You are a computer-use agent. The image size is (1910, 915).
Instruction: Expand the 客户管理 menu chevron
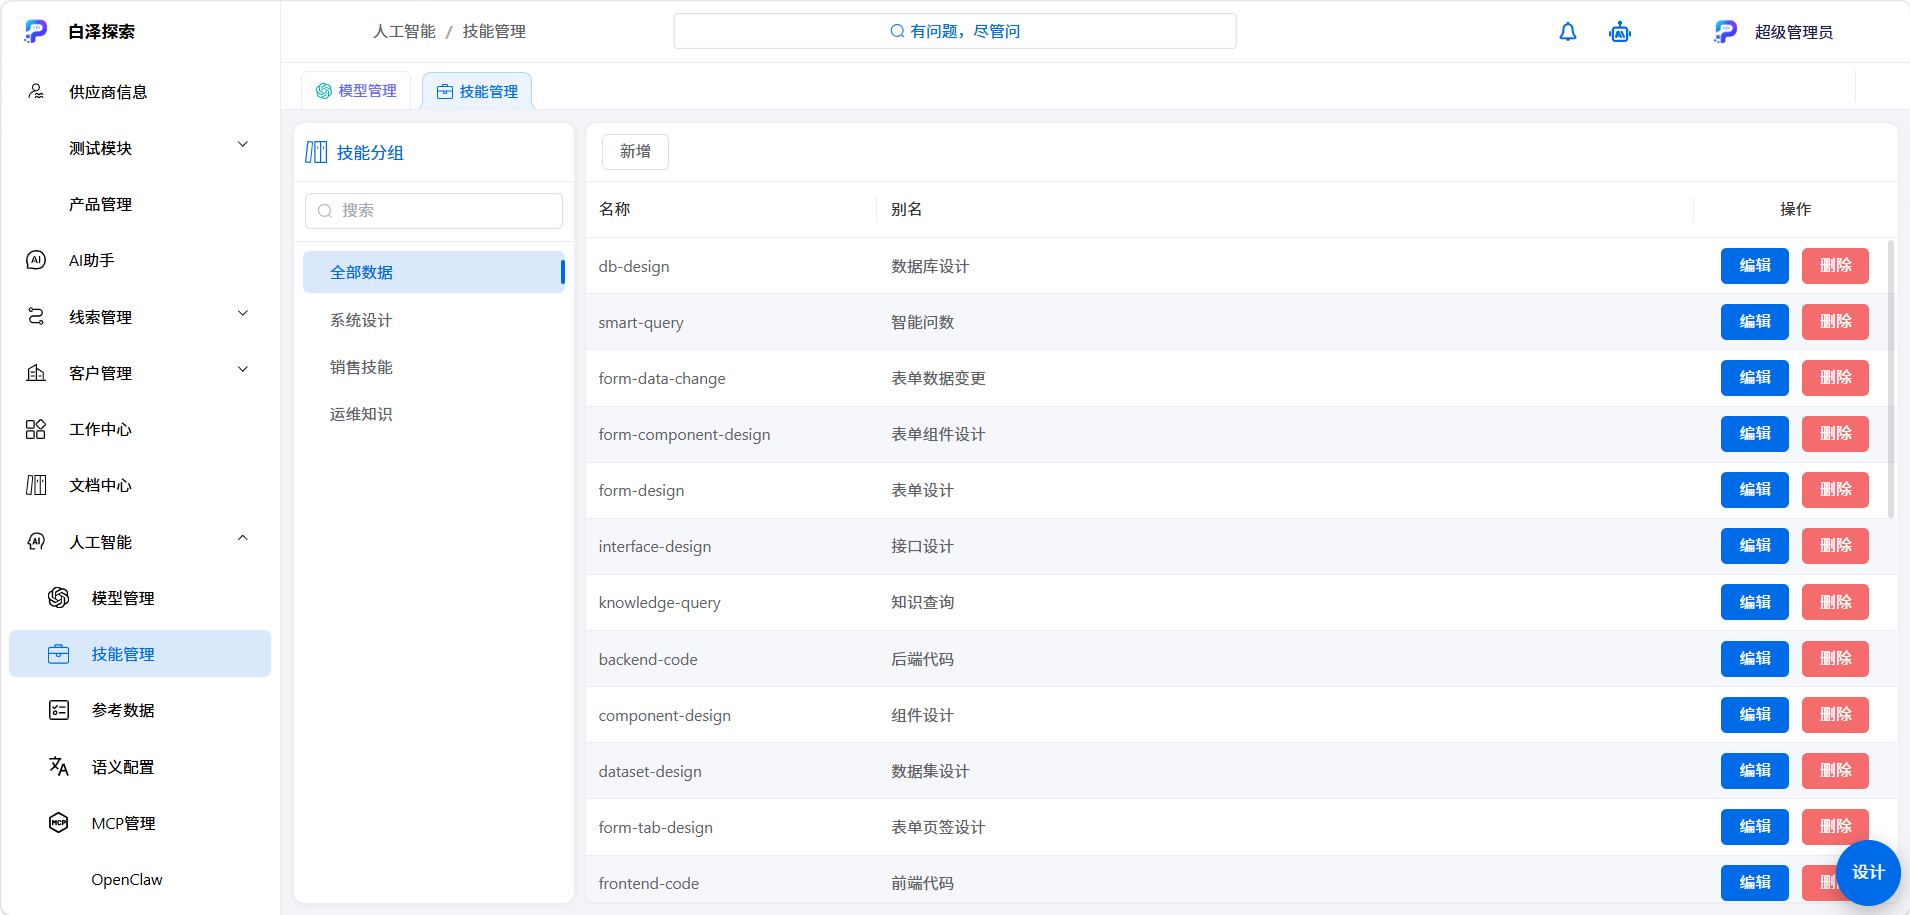coord(243,370)
